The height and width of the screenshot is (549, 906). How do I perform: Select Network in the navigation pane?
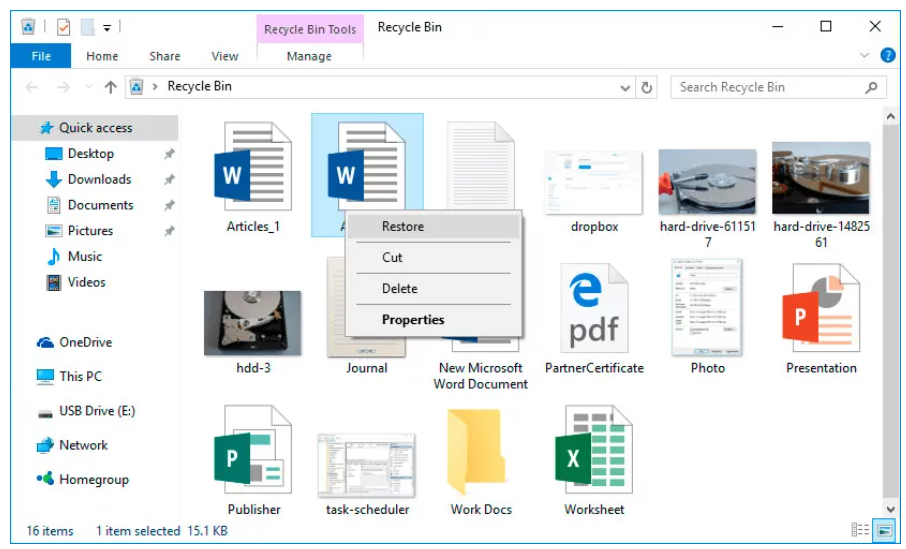(83, 445)
